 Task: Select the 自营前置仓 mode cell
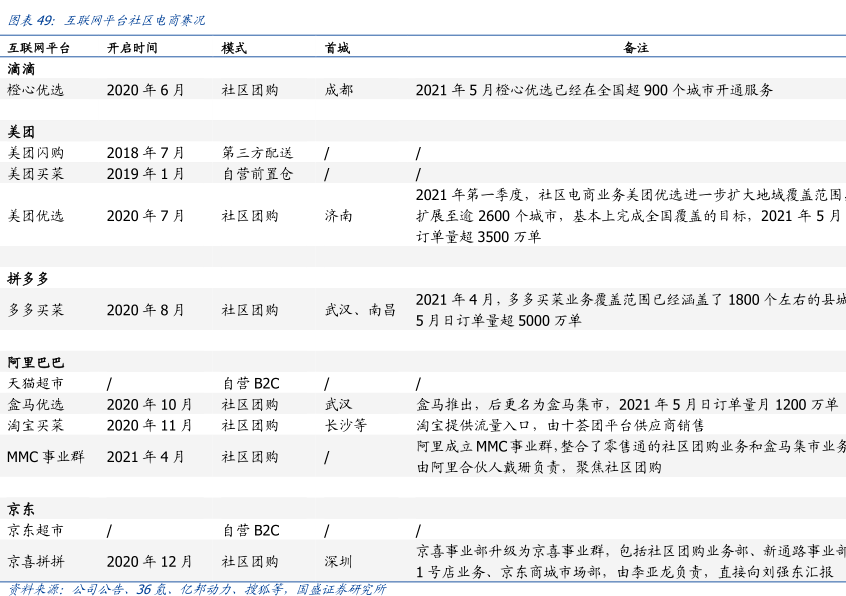[257, 174]
